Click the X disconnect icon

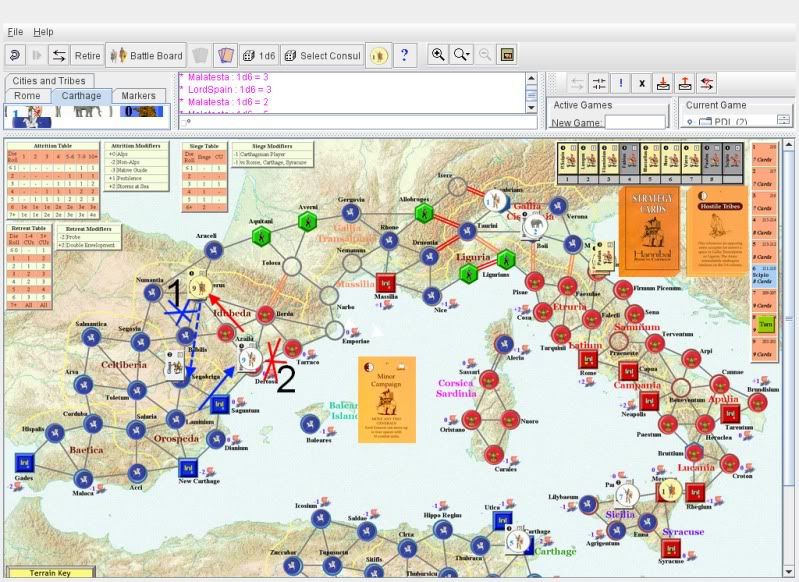click(x=642, y=83)
